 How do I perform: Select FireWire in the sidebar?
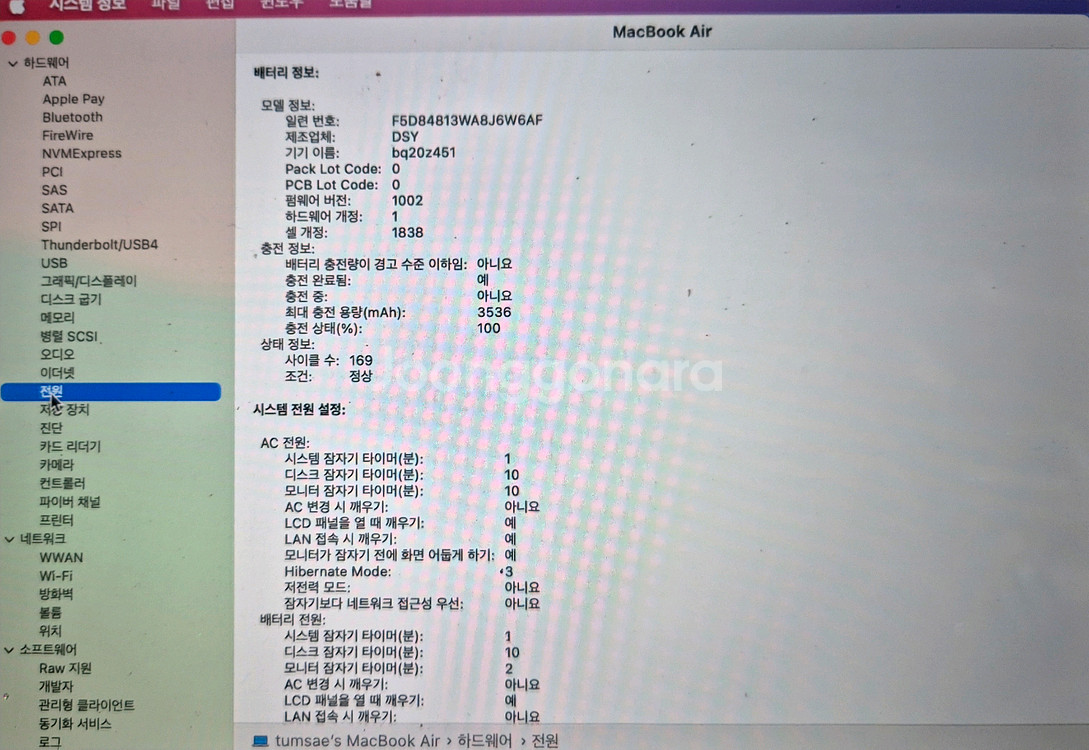(x=67, y=135)
